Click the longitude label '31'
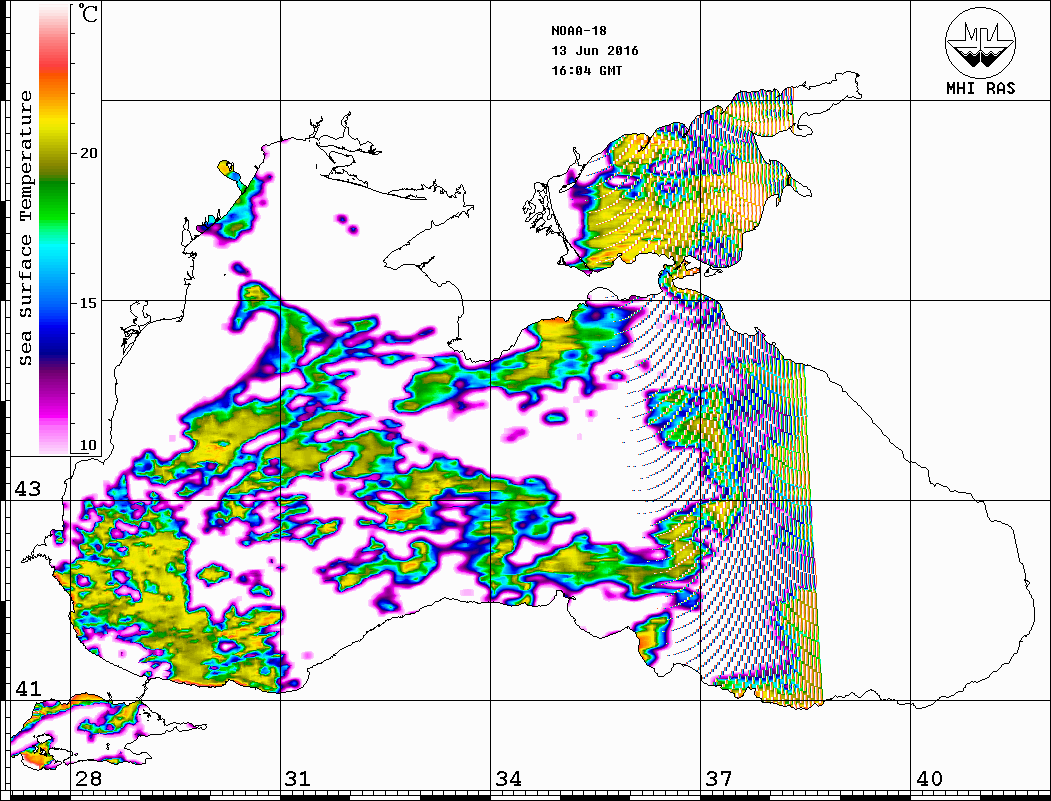Screen dimensions: 1051x801 298,778
